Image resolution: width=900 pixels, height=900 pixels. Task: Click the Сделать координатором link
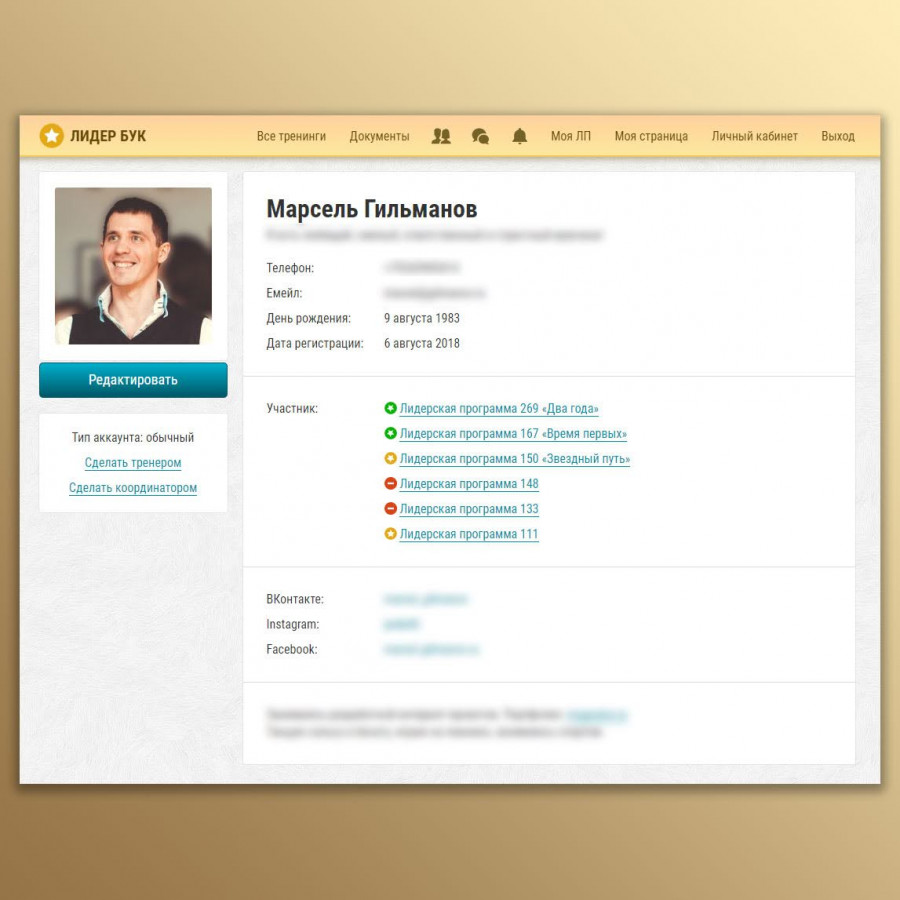(x=133, y=488)
